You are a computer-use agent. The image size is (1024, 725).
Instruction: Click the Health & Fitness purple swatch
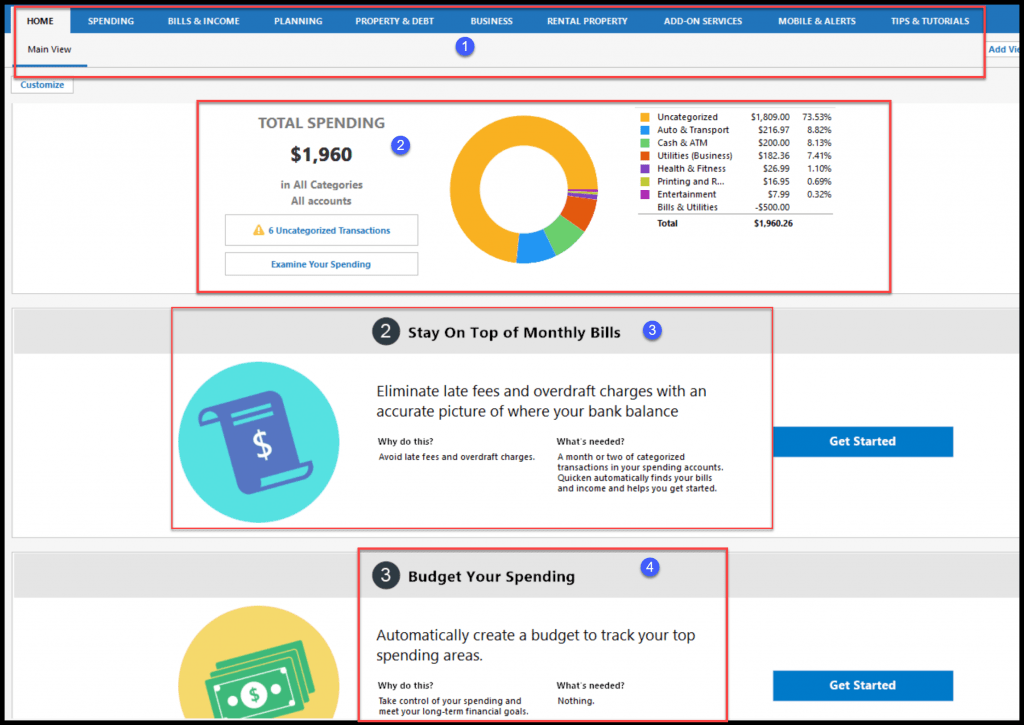click(x=645, y=169)
